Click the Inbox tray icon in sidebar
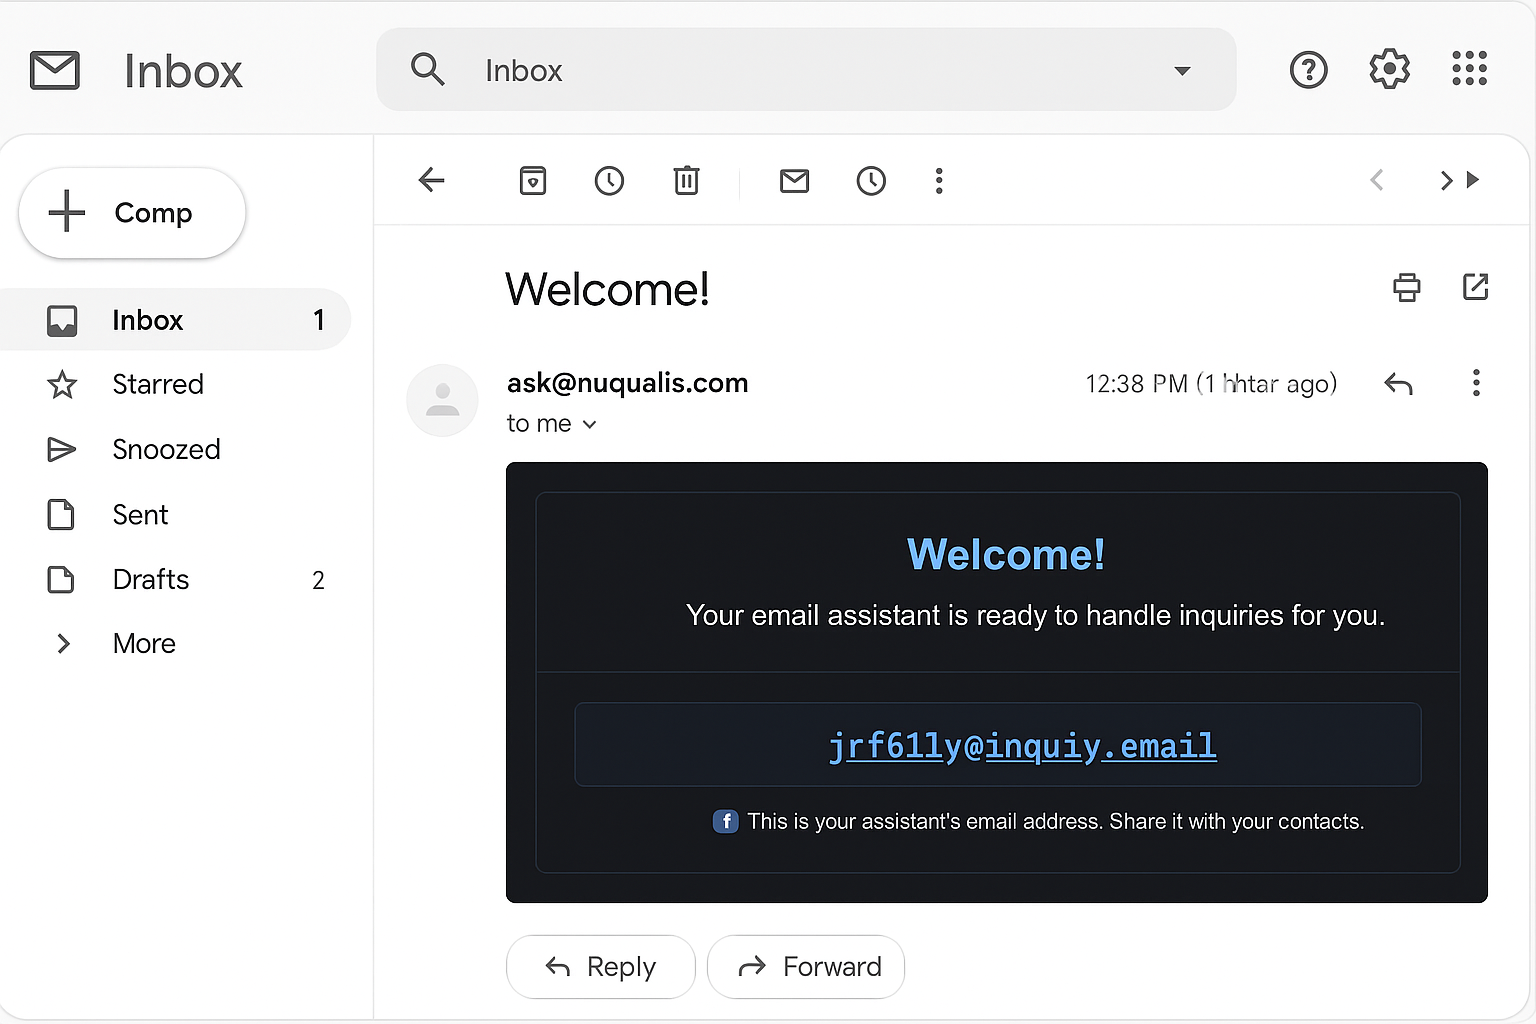Viewport: 1536px width, 1024px height. (62, 320)
